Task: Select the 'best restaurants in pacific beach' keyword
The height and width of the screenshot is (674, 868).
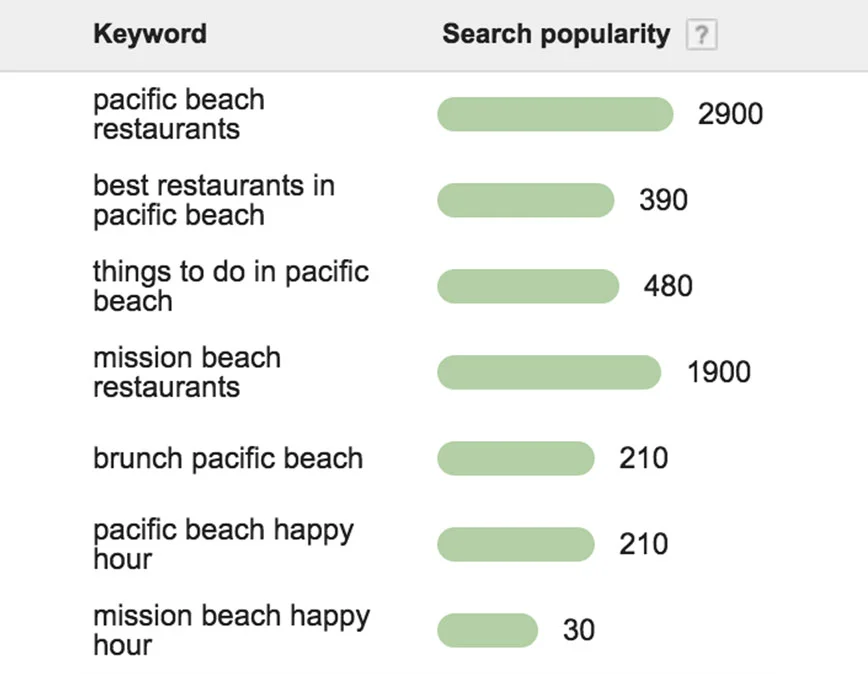Action: [x=214, y=200]
